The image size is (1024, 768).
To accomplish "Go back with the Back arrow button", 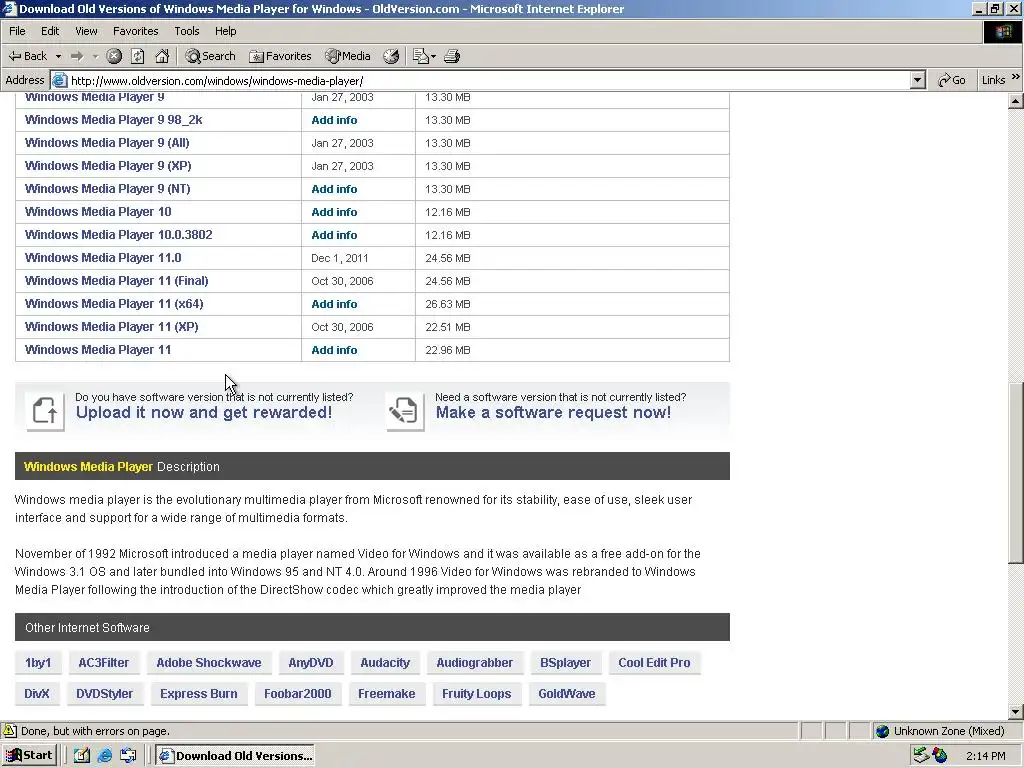I will [x=27, y=56].
